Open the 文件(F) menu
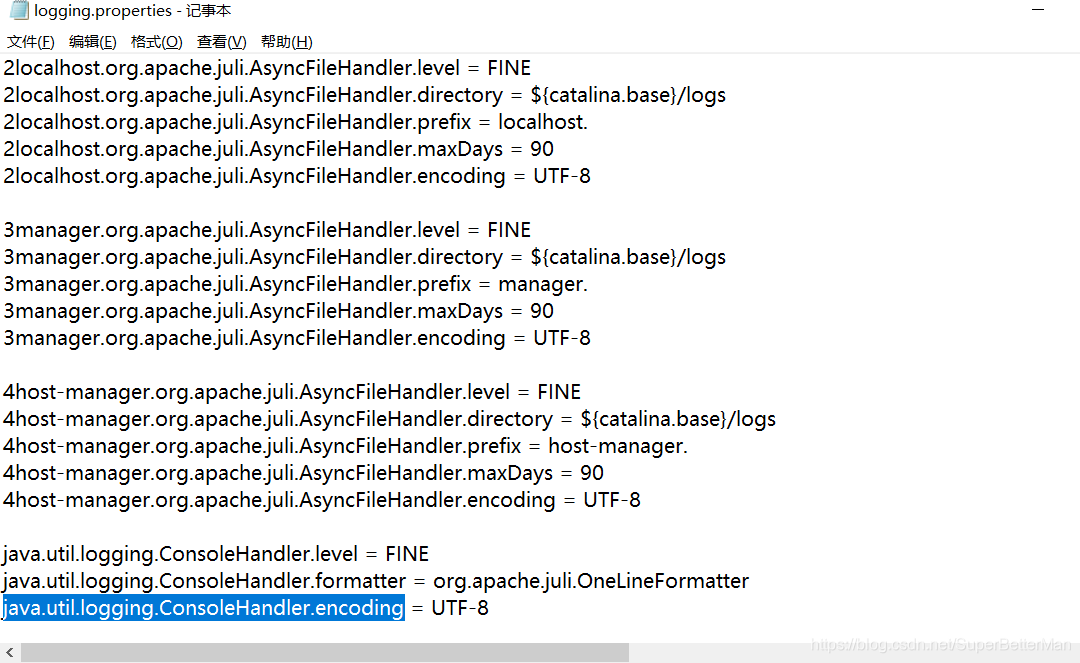1080x663 pixels. [x=30, y=42]
